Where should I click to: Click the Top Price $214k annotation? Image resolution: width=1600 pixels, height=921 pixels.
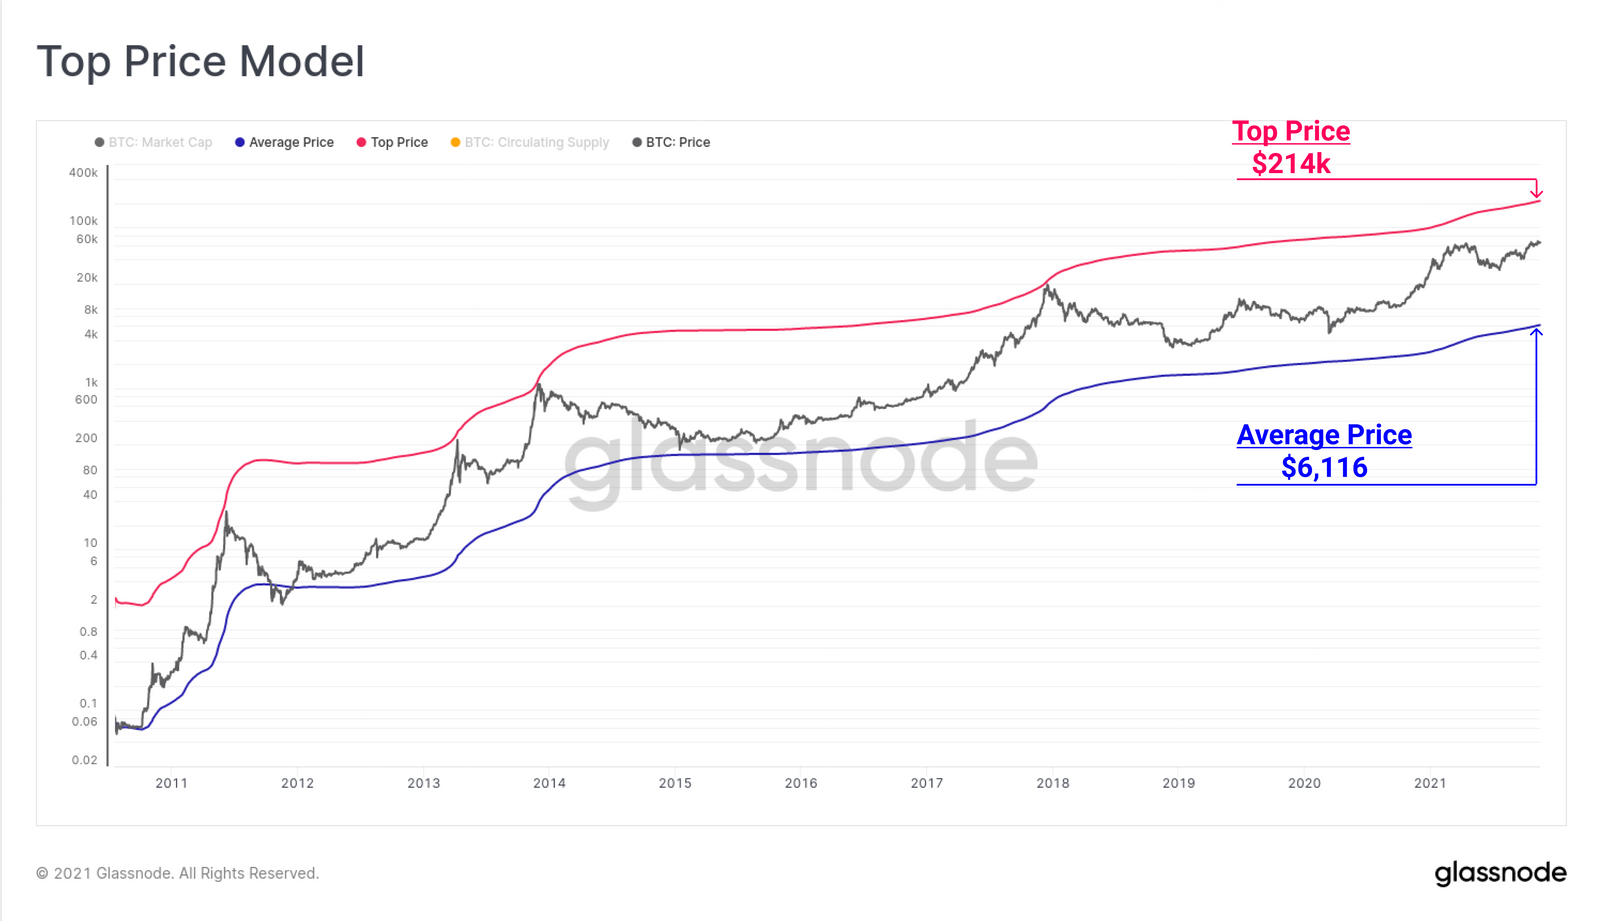click(1291, 147)
